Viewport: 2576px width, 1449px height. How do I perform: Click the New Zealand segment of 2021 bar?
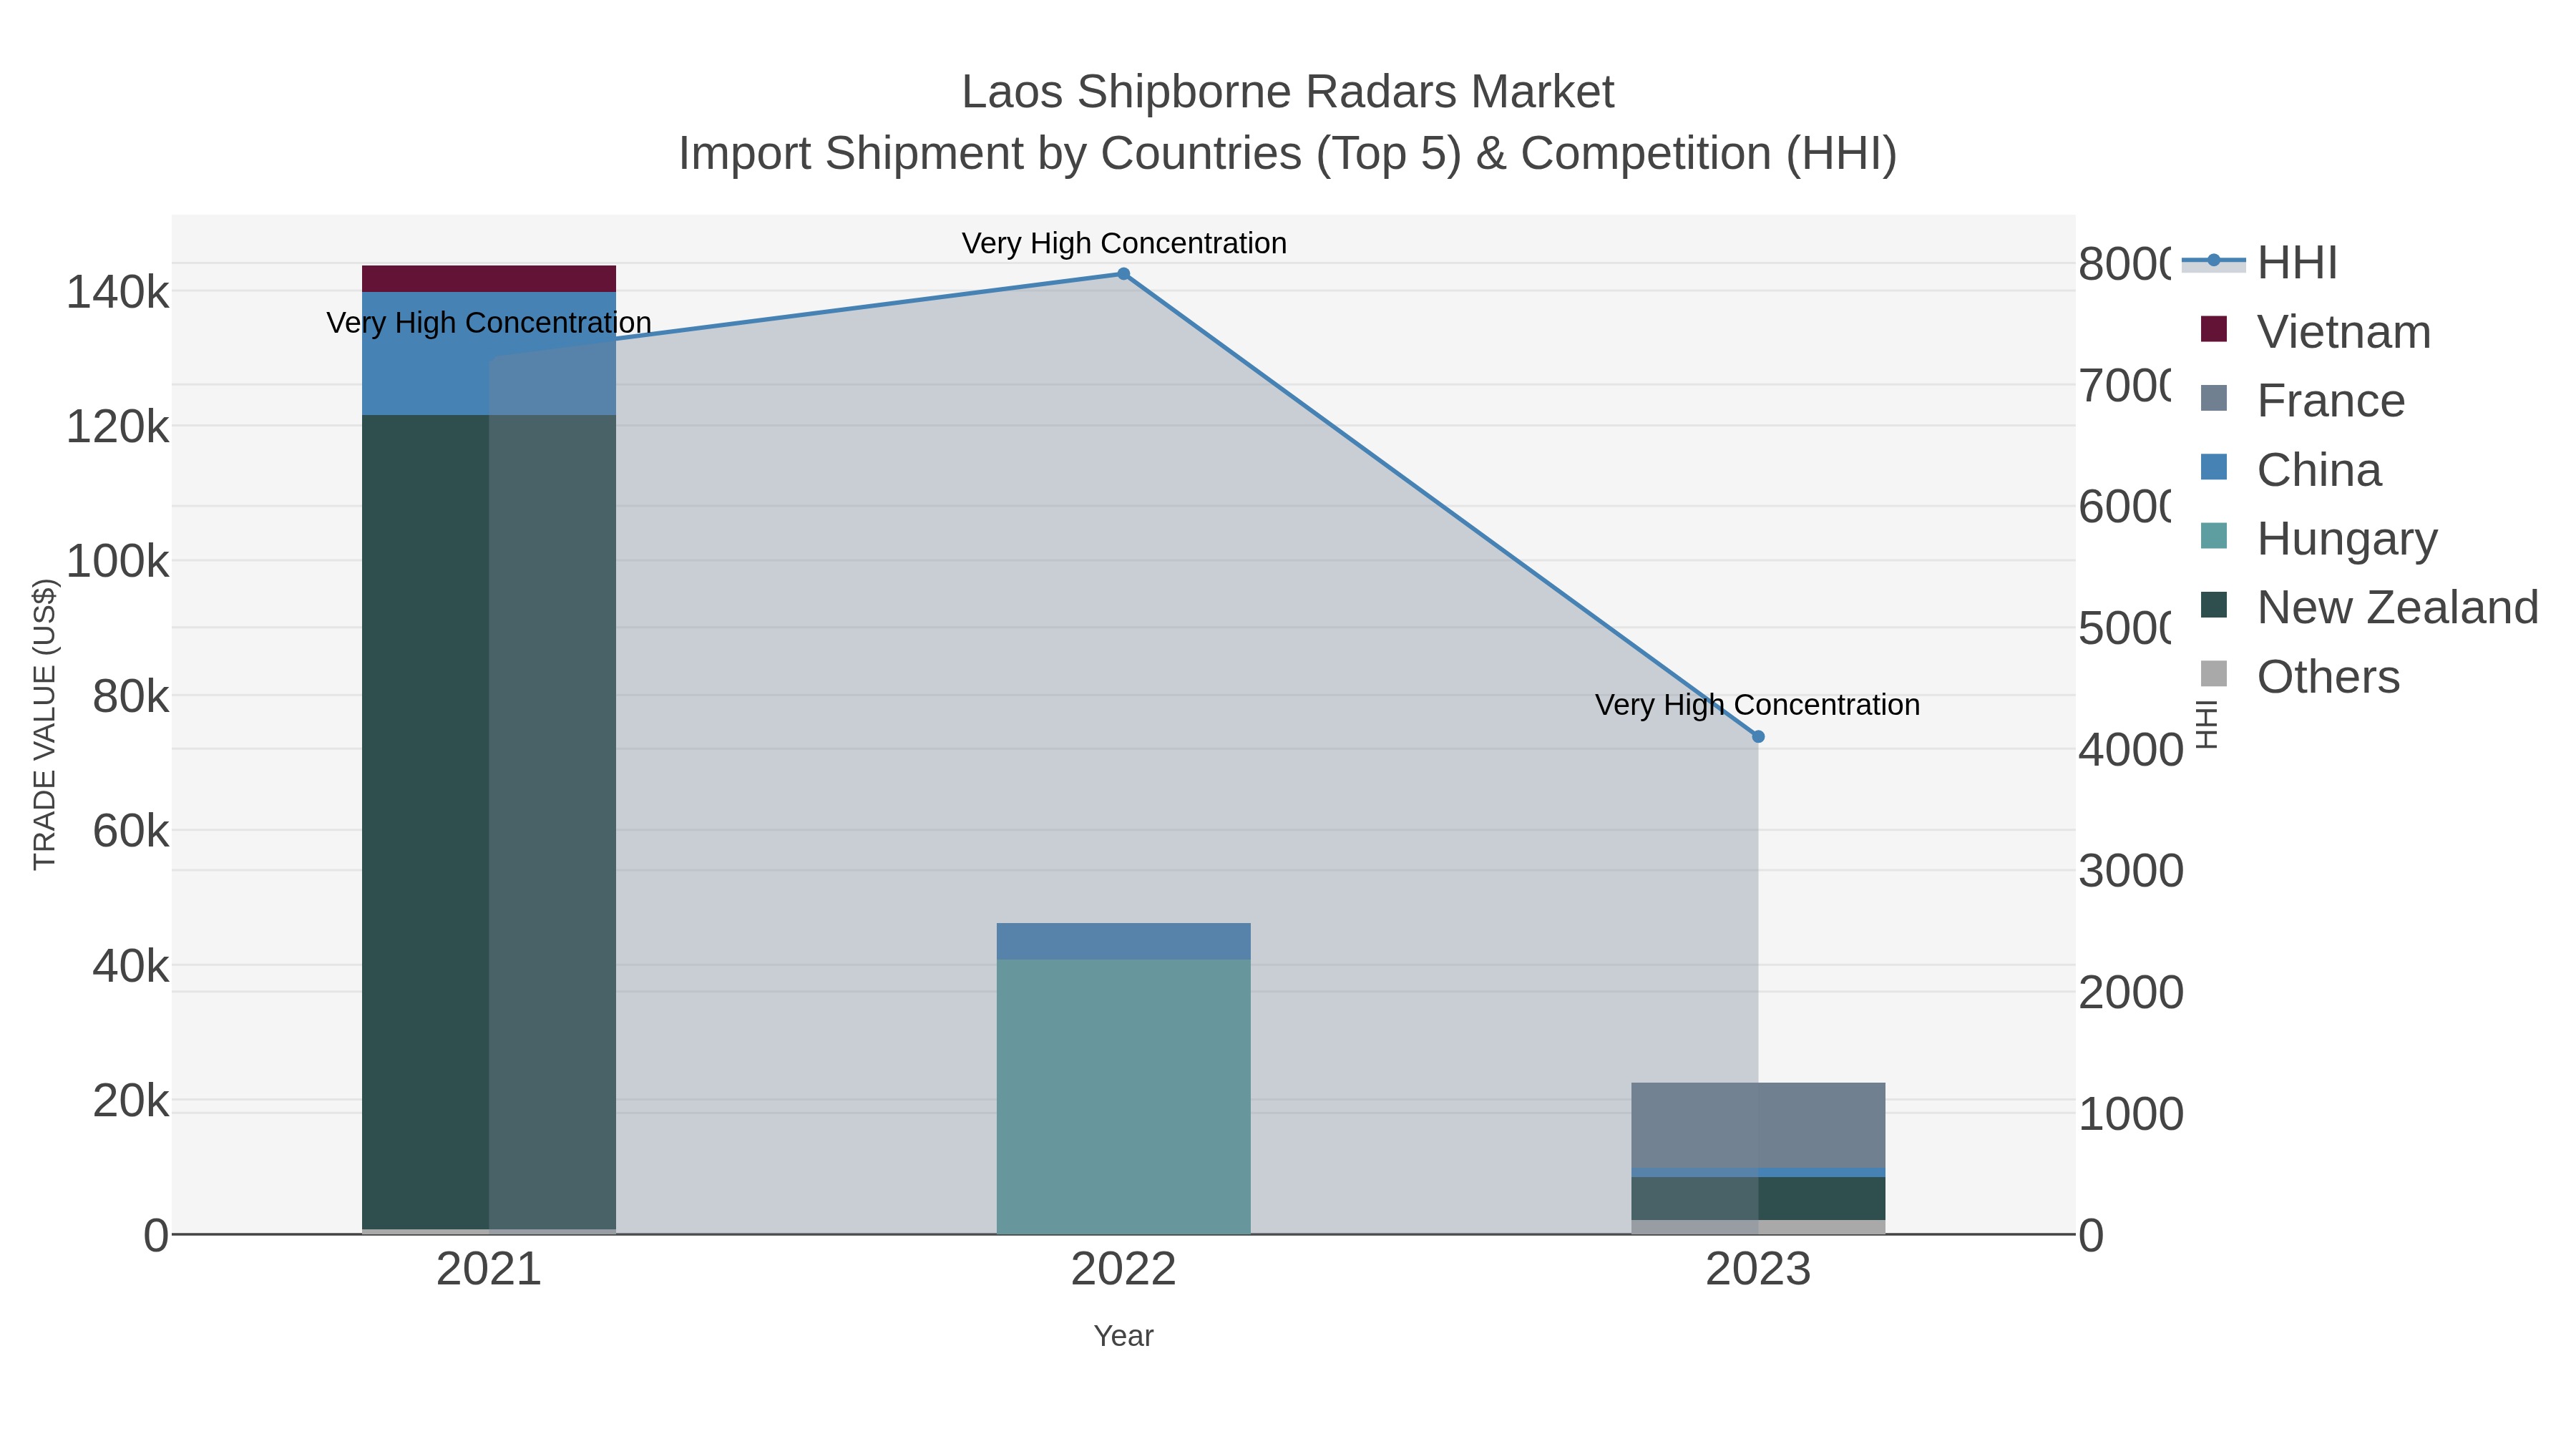pos(489,822)
